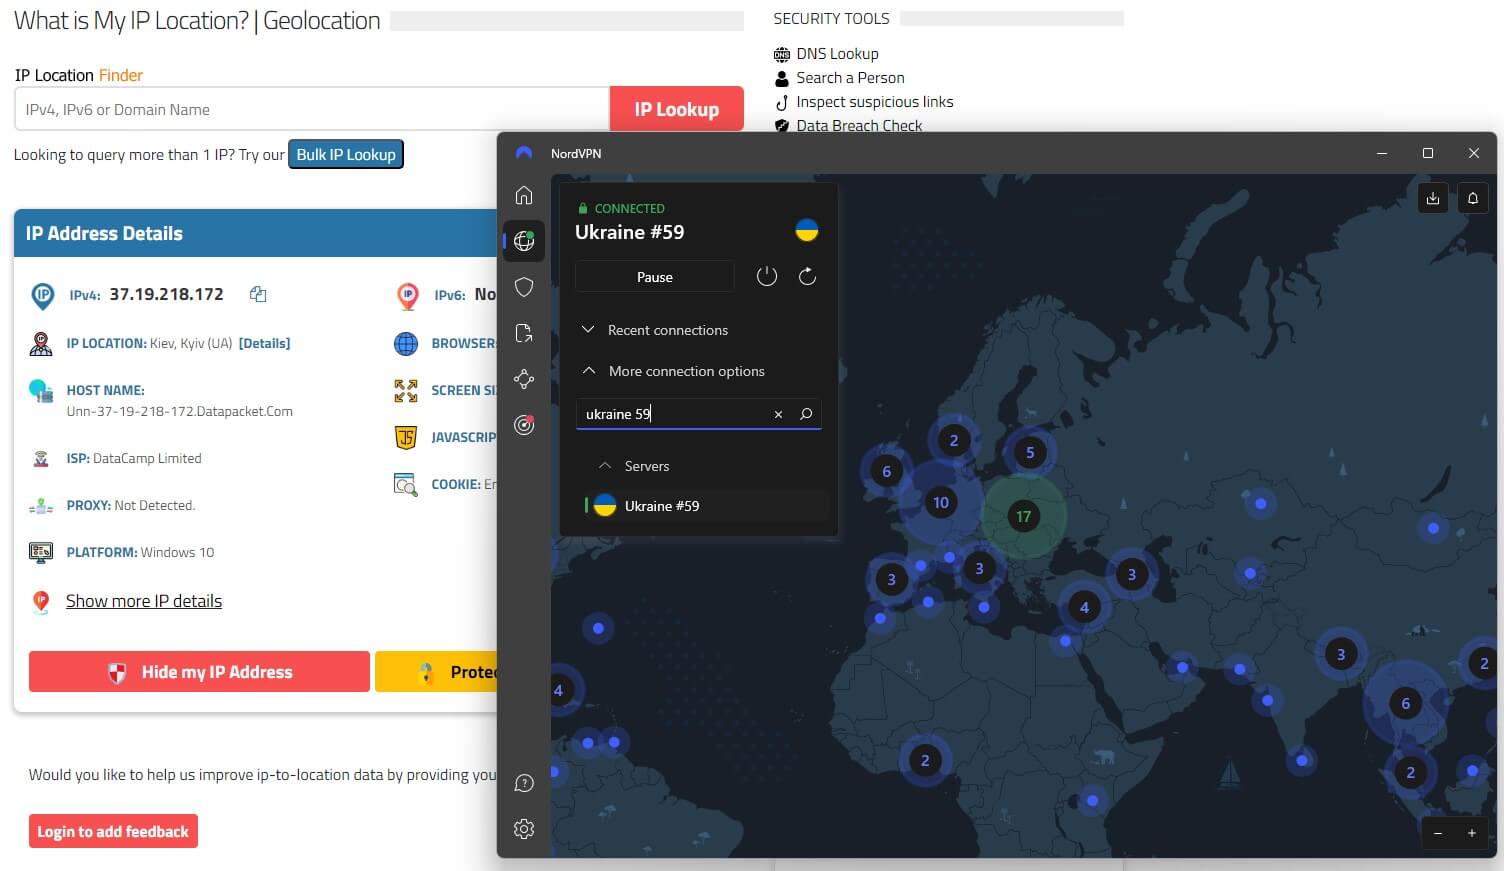1504x871 pixels.
Task: Open NordVPN settings gear icon
Action: [x=524, y=829]
